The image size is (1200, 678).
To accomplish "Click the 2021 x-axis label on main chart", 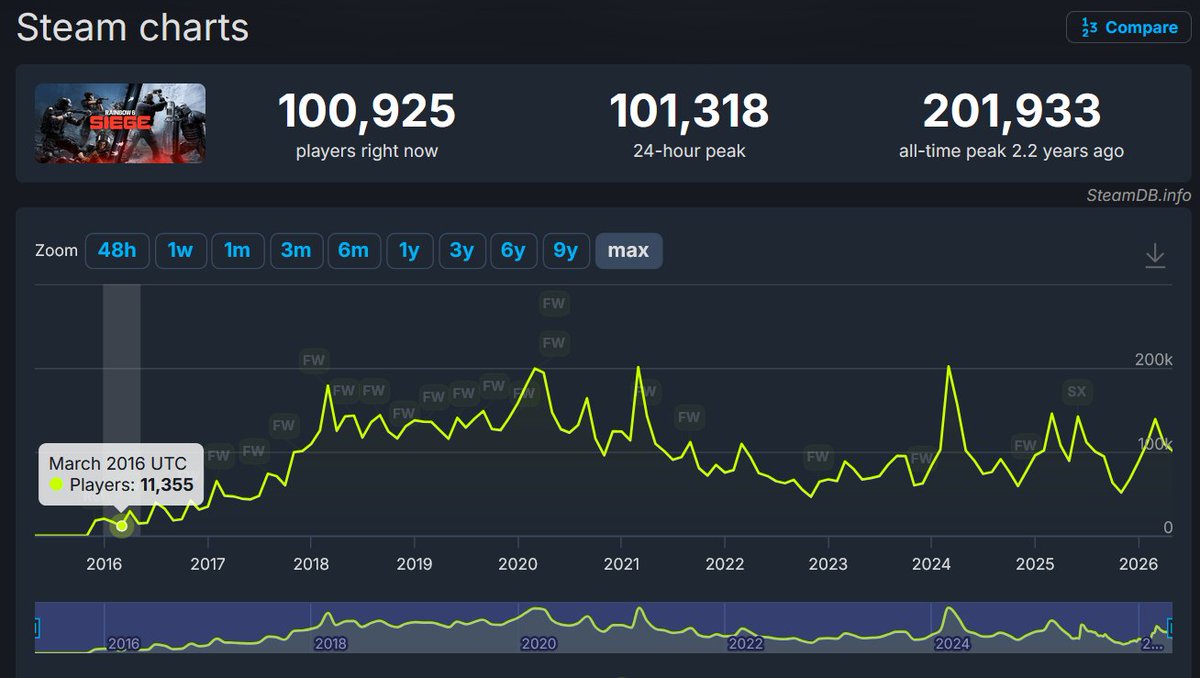I will [621, 564].
